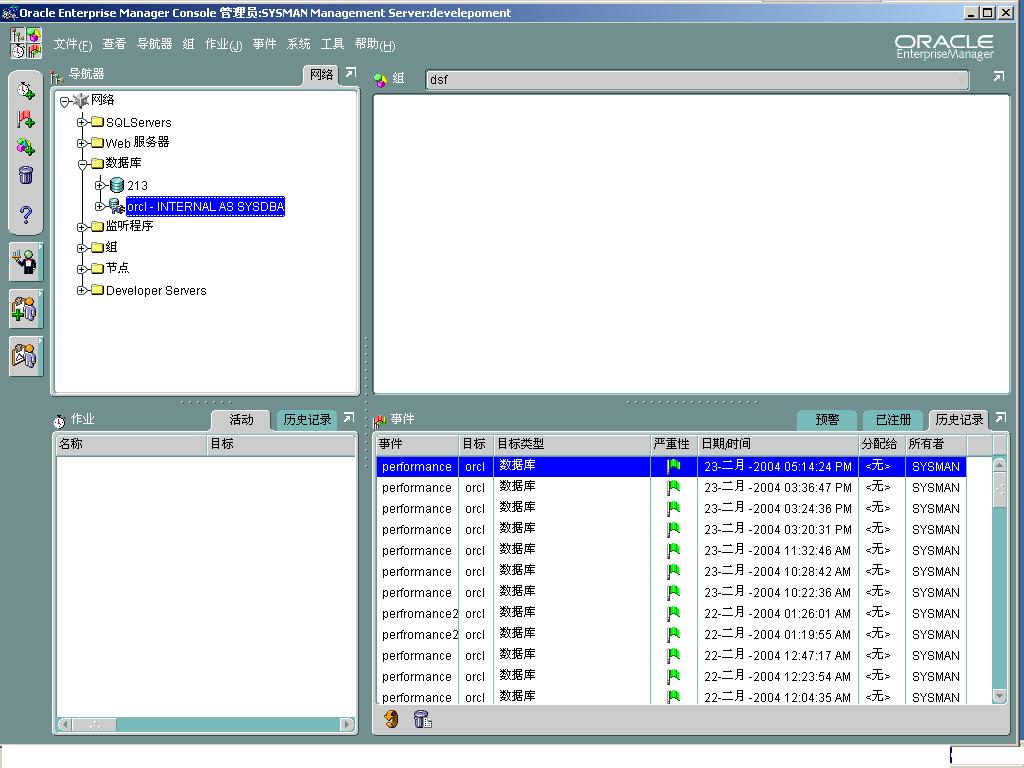
Task: Click the events list scroll down arrow
Action: pos(999,696)
